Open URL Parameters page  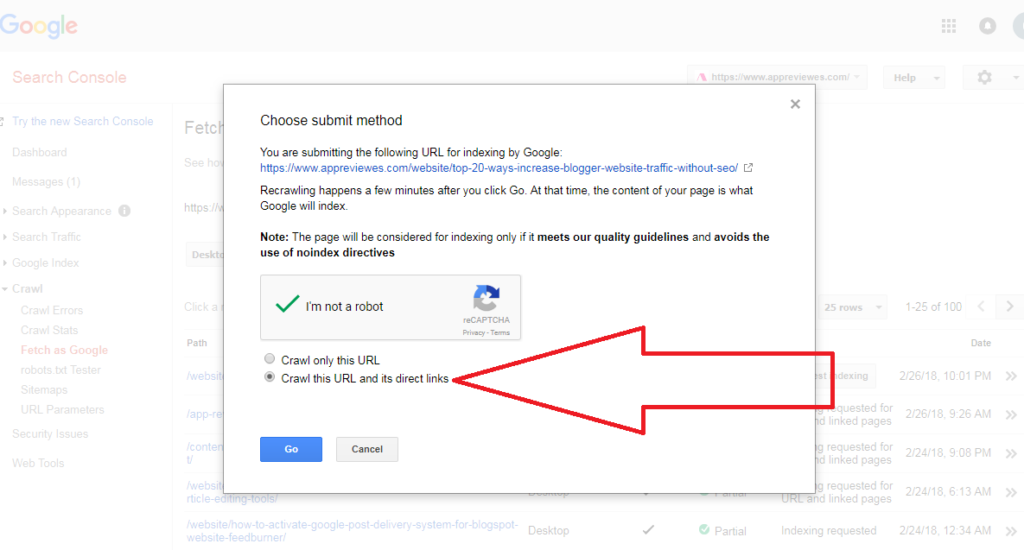62,410
